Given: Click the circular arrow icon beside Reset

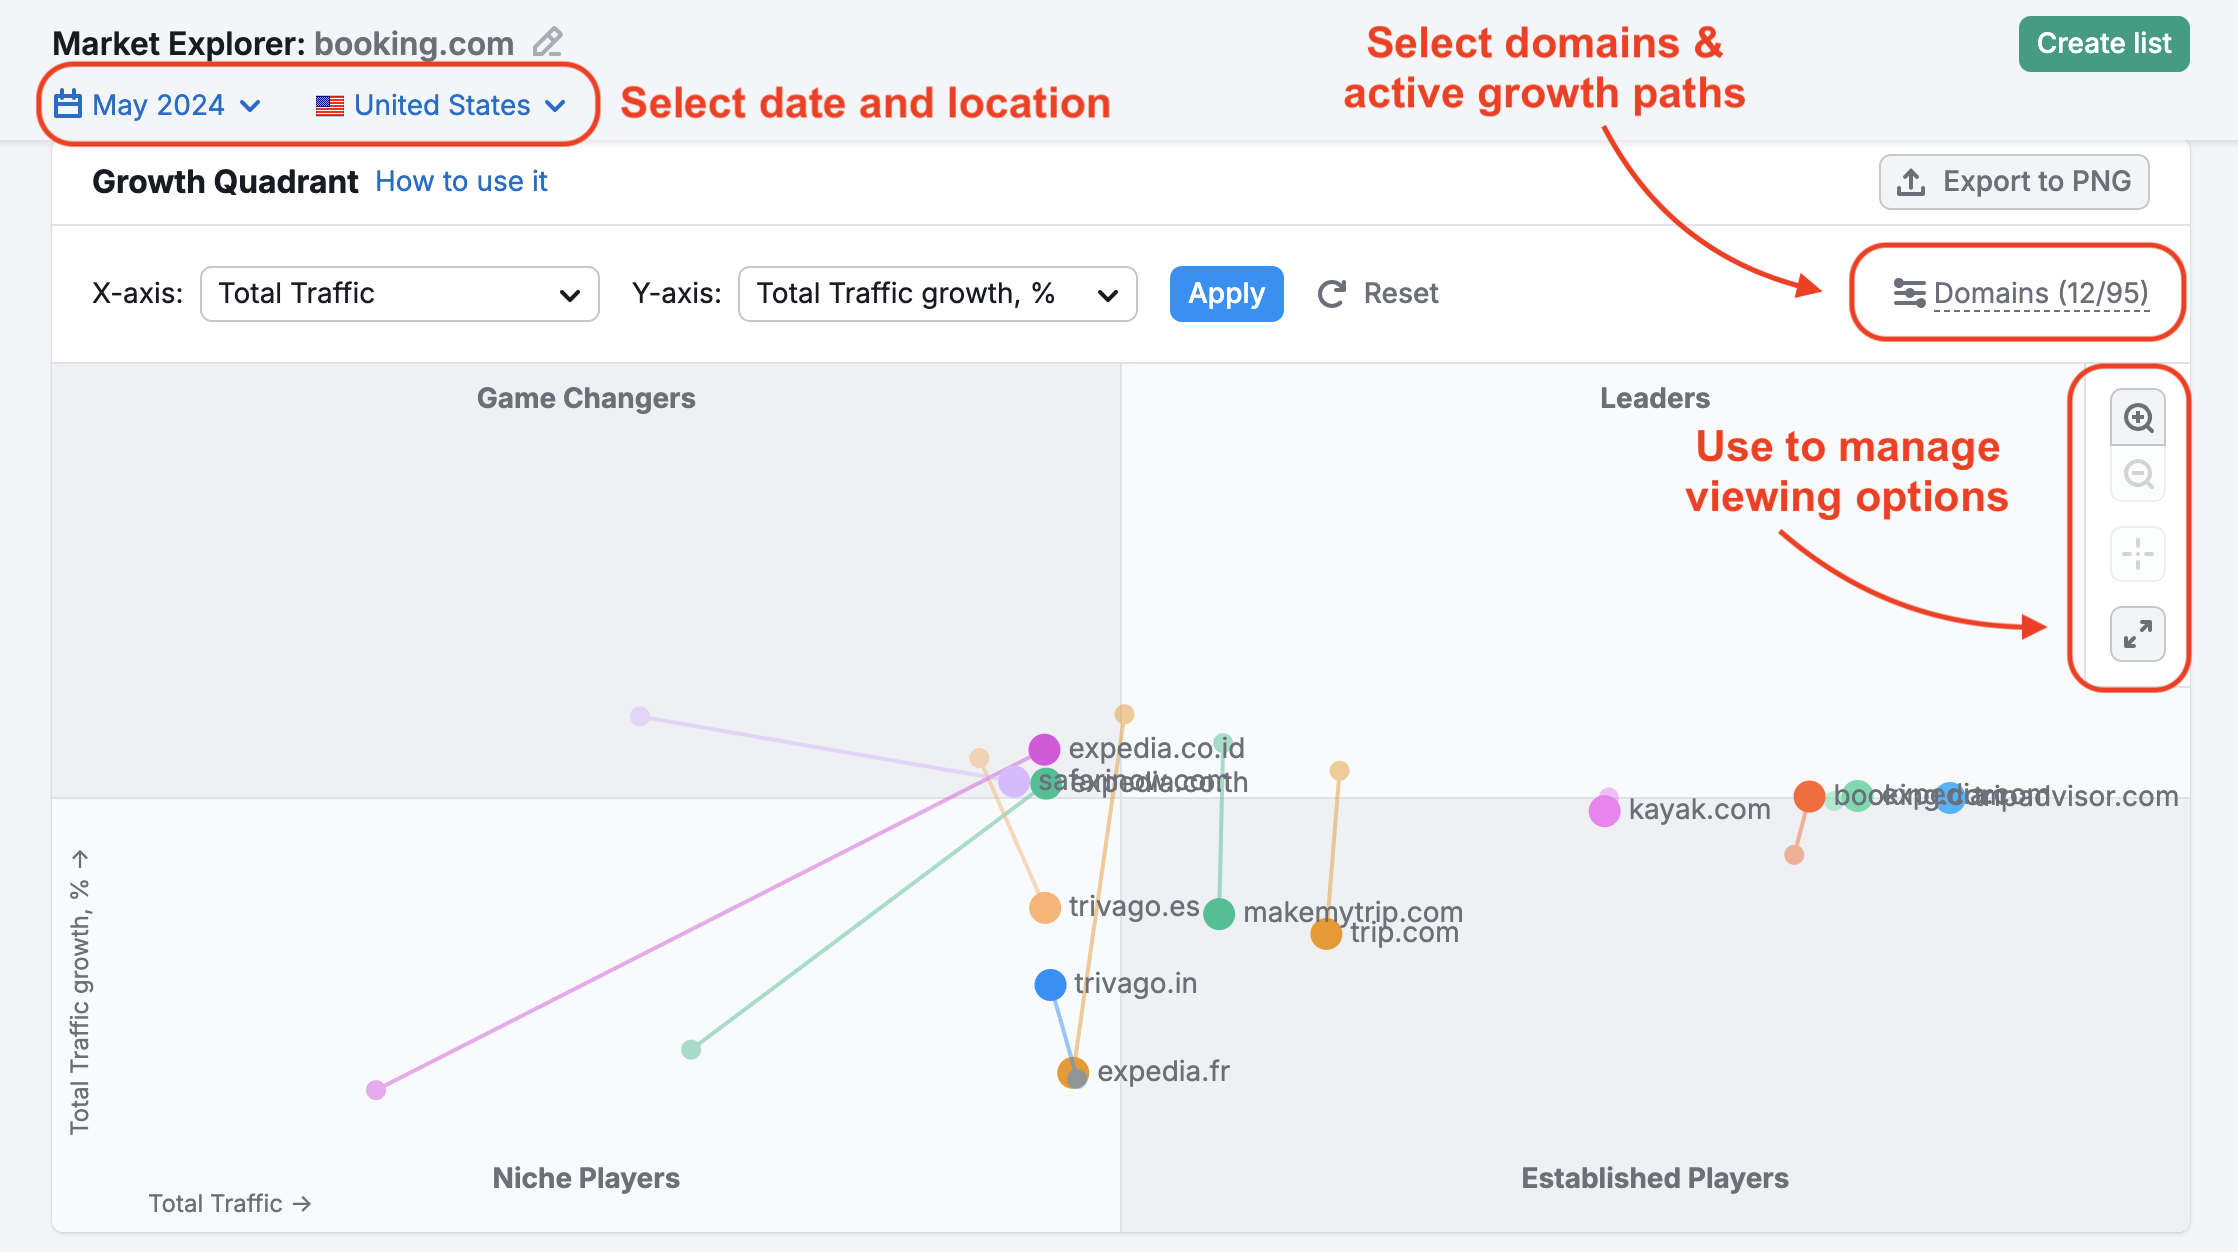Looking at the screenshot, I should point(1332,294).
